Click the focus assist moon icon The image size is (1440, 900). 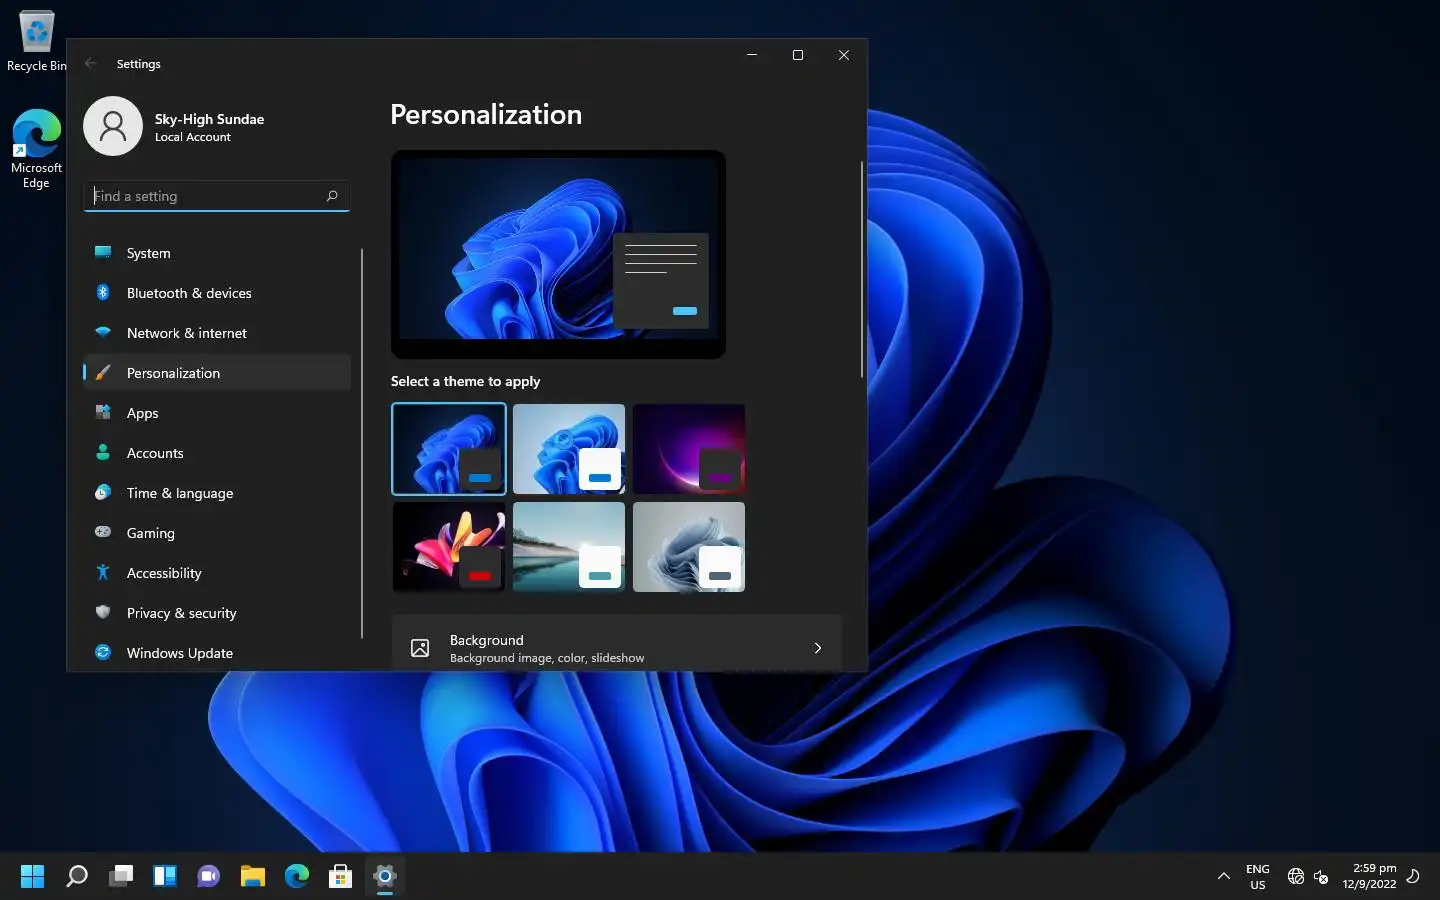tap(1413, 876)
